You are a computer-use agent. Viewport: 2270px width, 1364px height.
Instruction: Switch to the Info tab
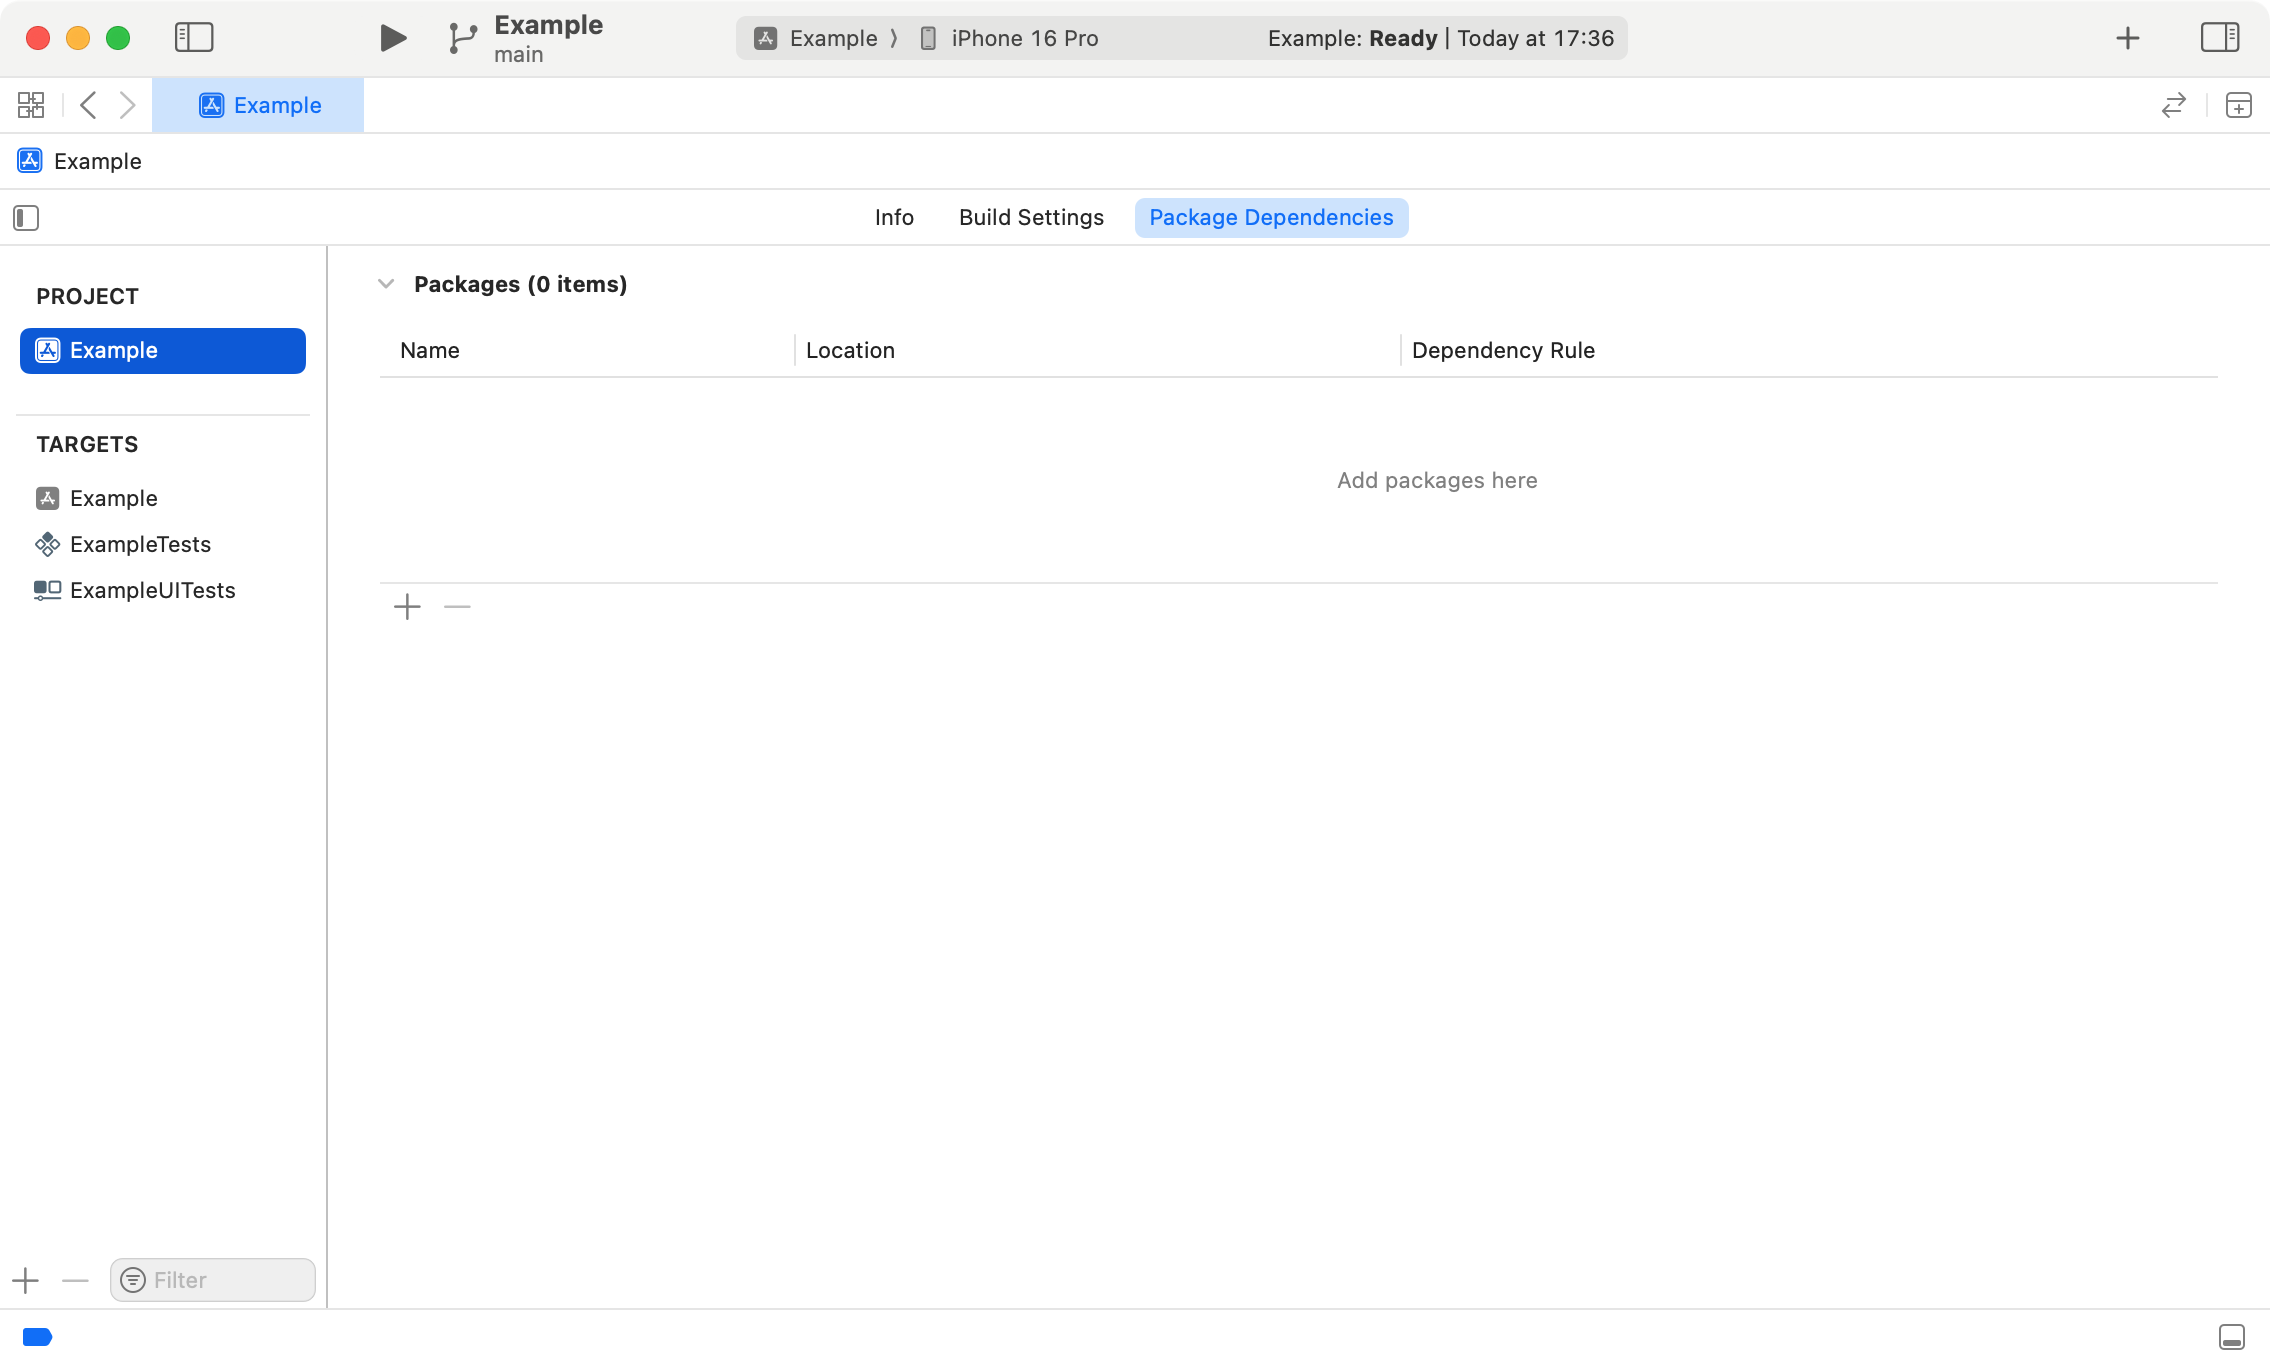(x=894, y=218)
